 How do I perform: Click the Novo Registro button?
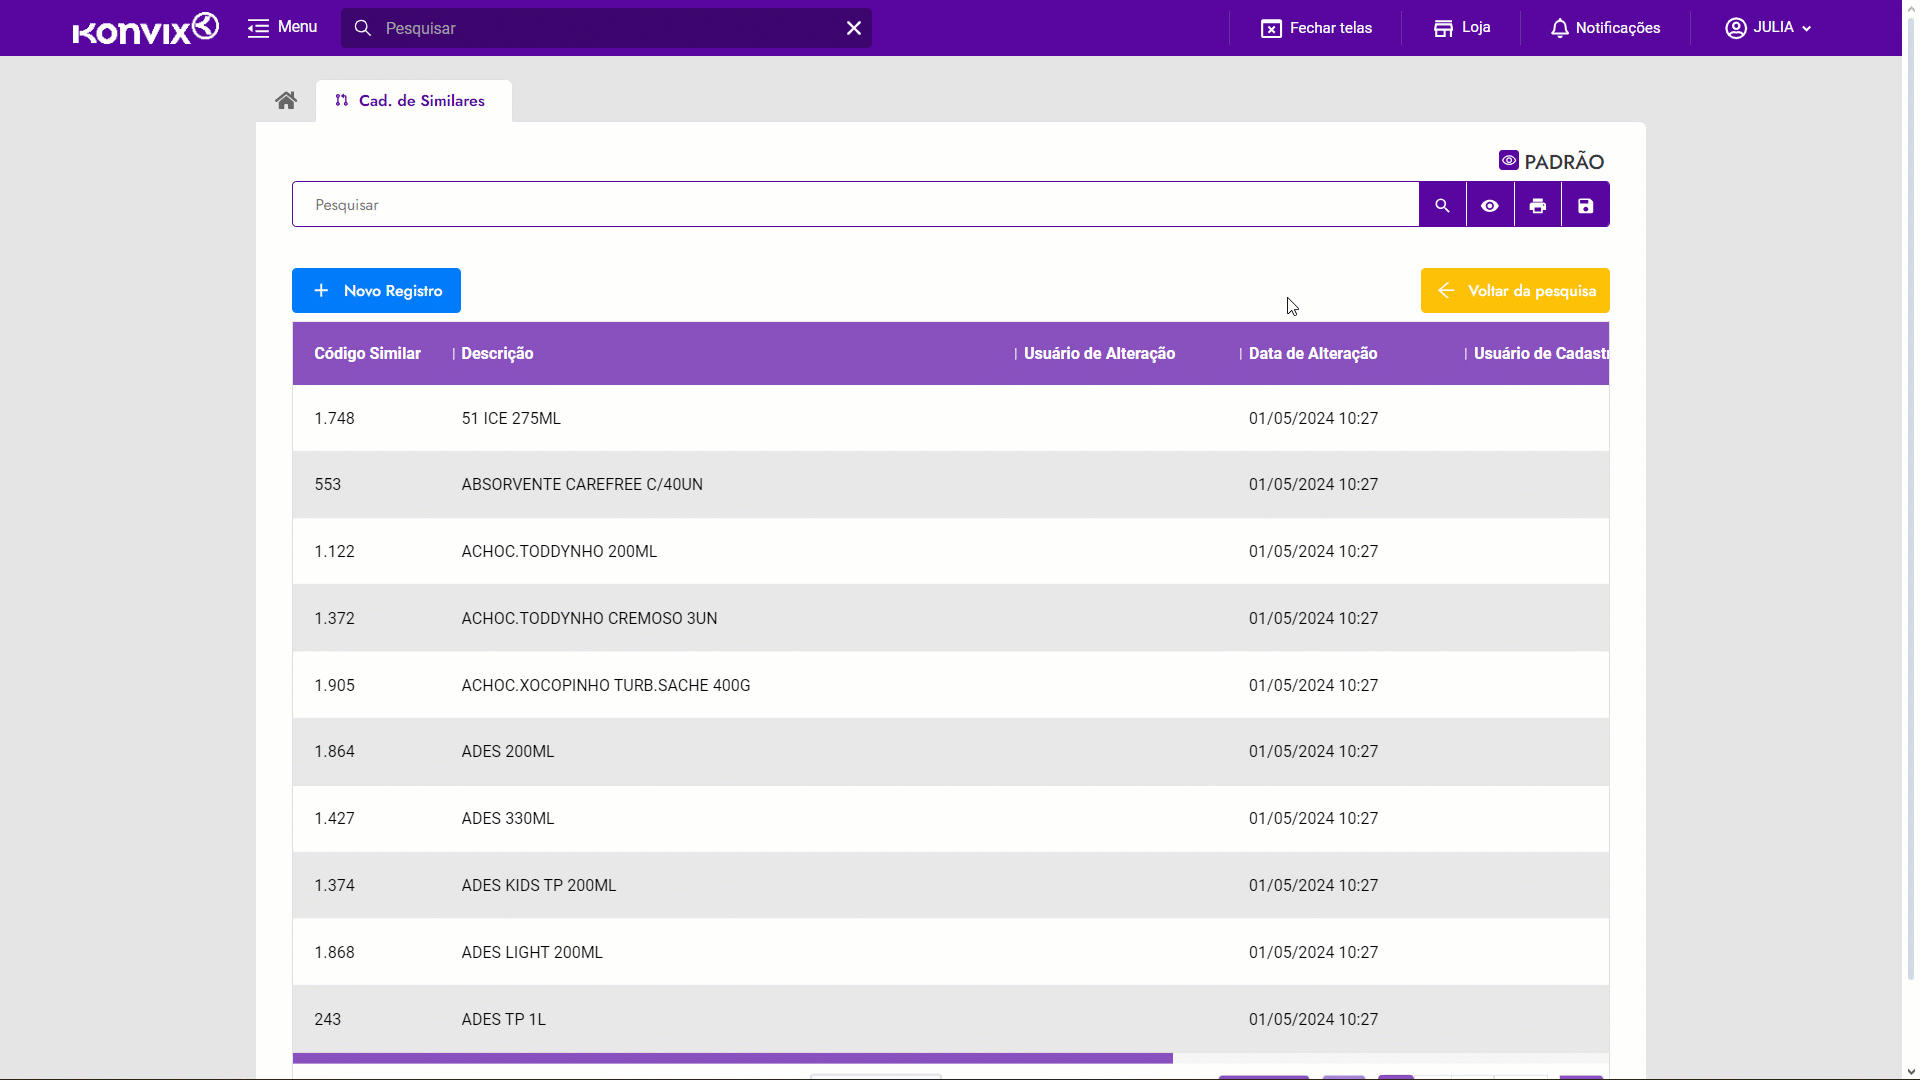pyautogui.click(x=376, y=291)
